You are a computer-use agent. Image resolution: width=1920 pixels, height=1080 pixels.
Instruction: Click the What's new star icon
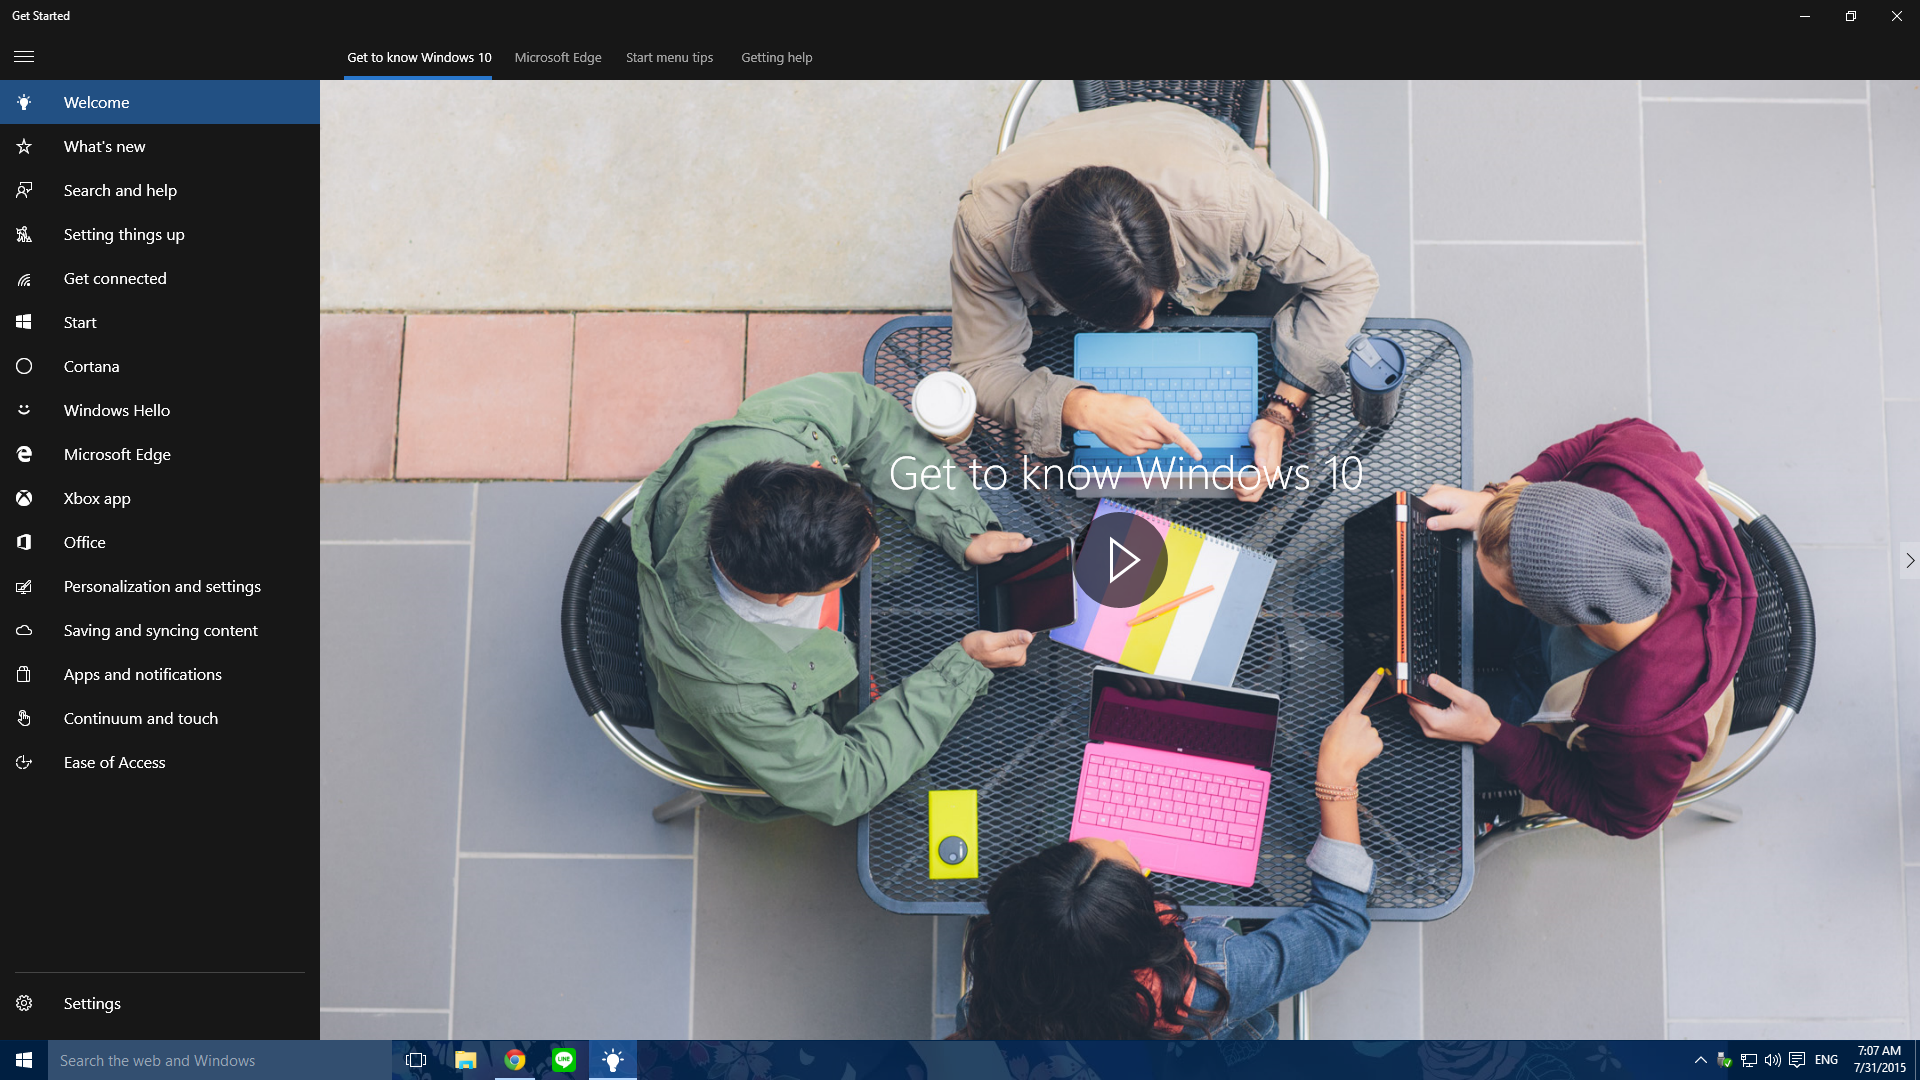pos(24,146)
